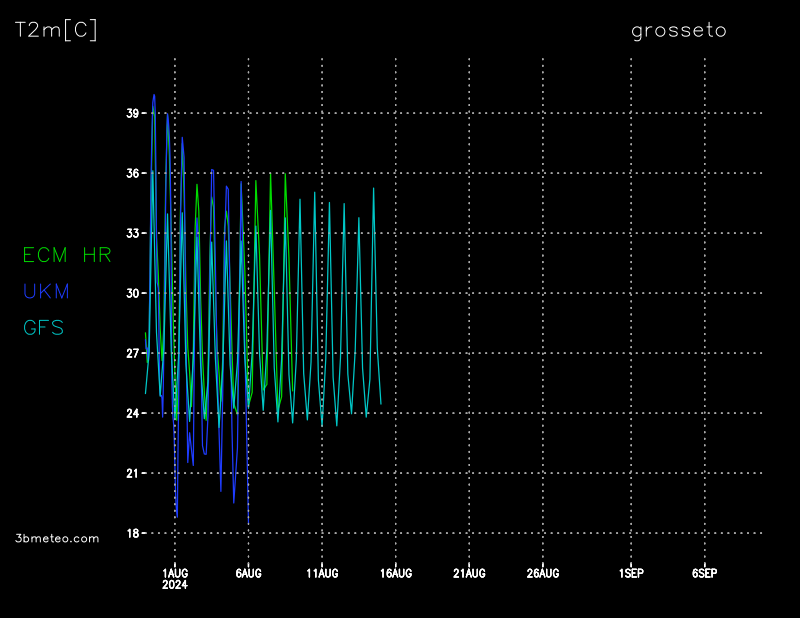Select the 21 degree axis label
The image size is (800, 618).
[x=132, y=473]
